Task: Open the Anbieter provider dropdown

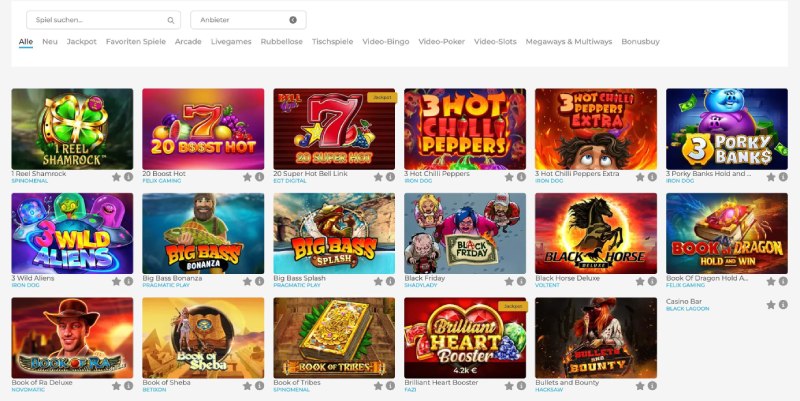Action: click(248, 20)
